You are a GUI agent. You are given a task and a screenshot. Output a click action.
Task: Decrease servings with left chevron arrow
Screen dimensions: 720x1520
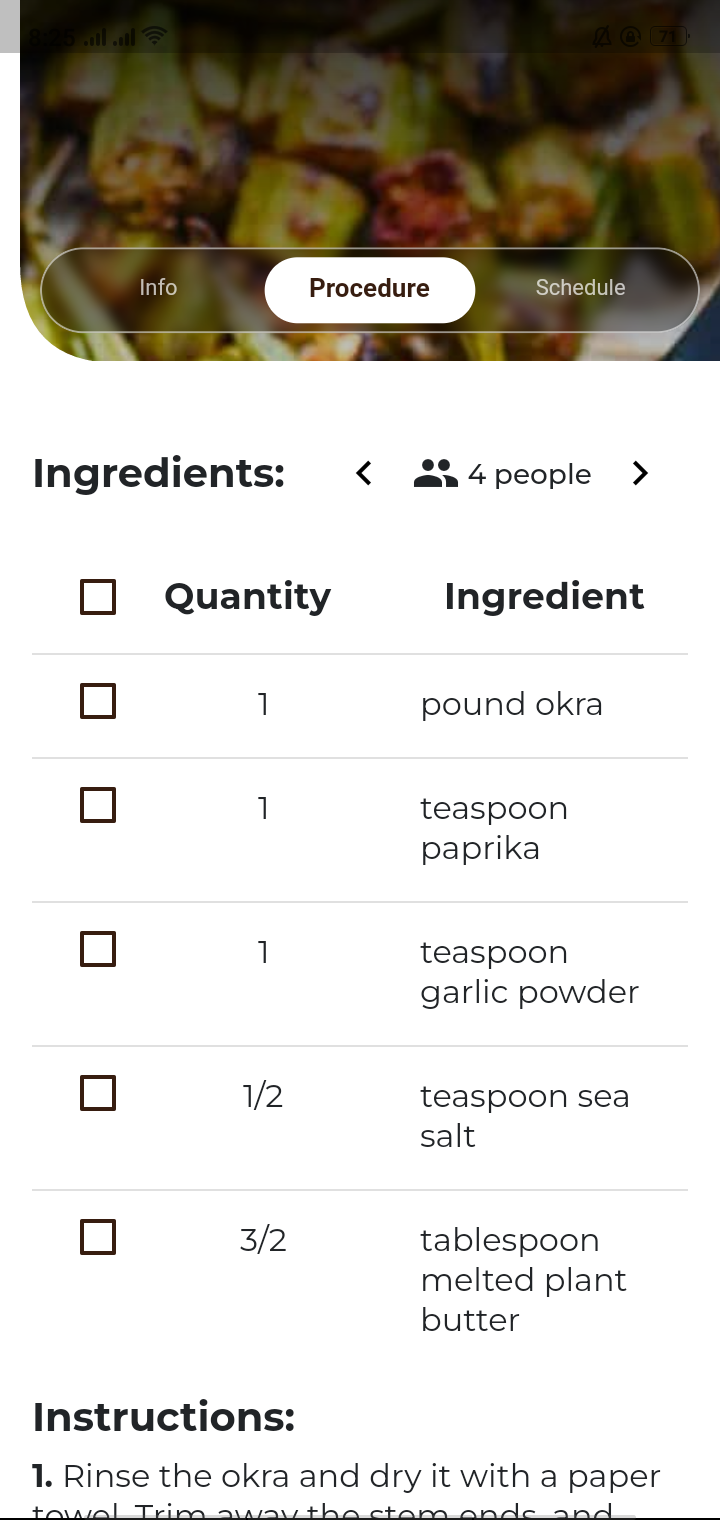364,473
